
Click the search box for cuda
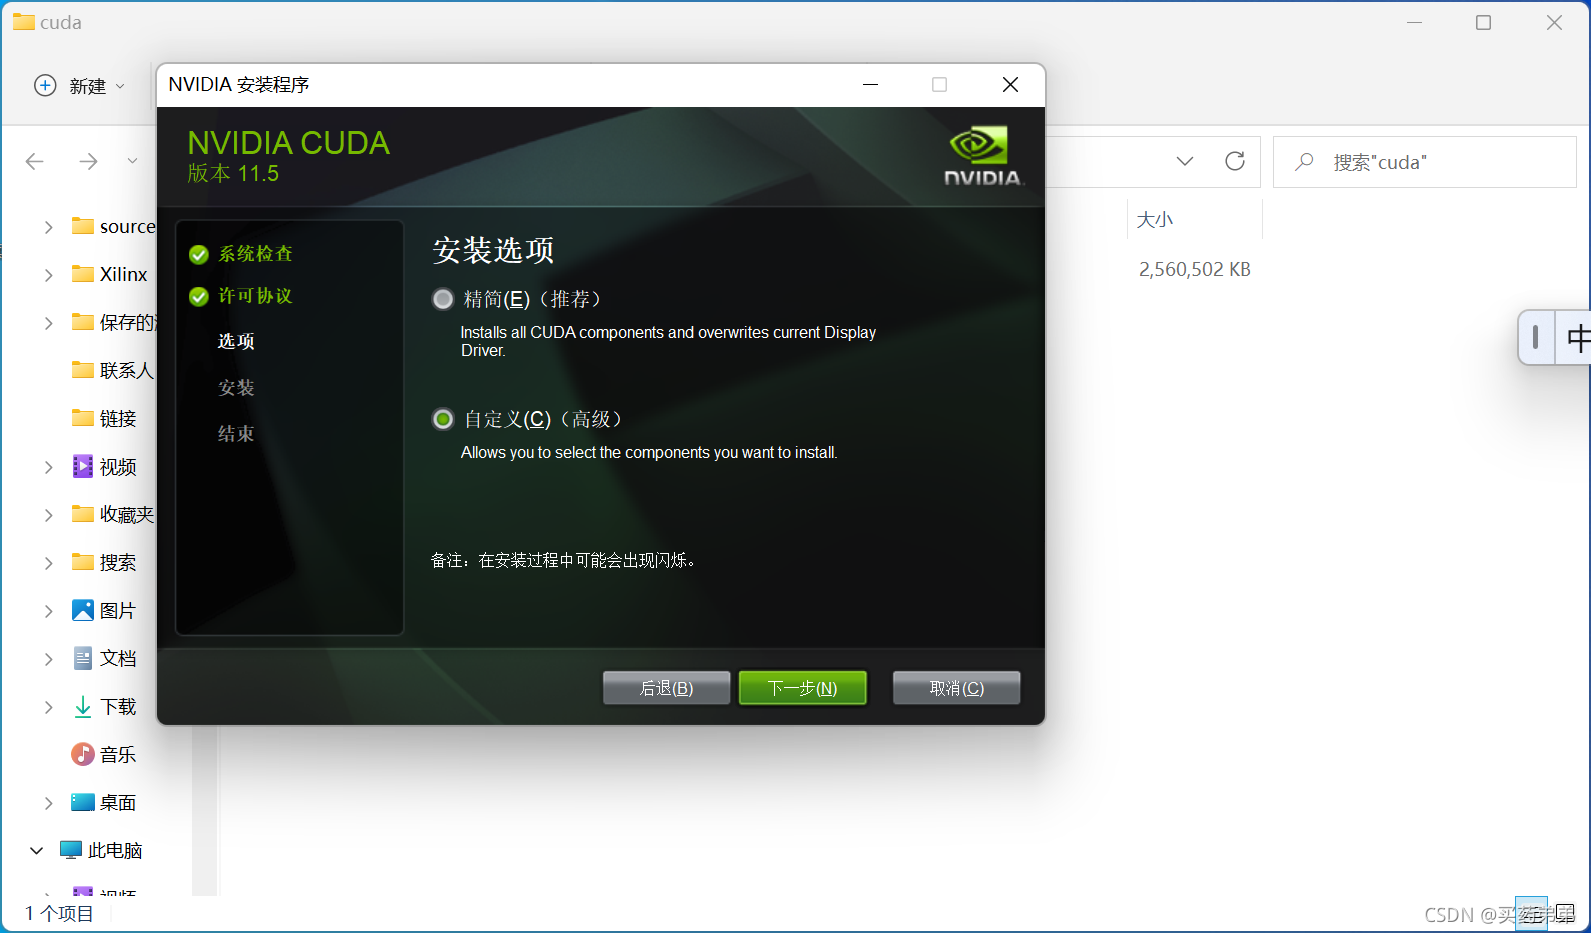click(1424, 162)
